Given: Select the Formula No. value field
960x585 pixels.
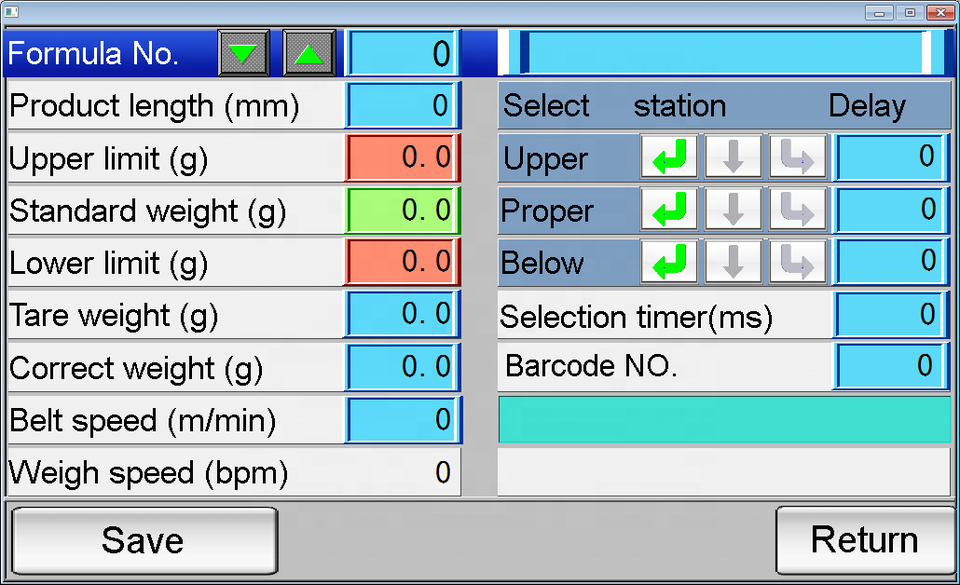Looking at the screenshot, I should tap(402, 53).
